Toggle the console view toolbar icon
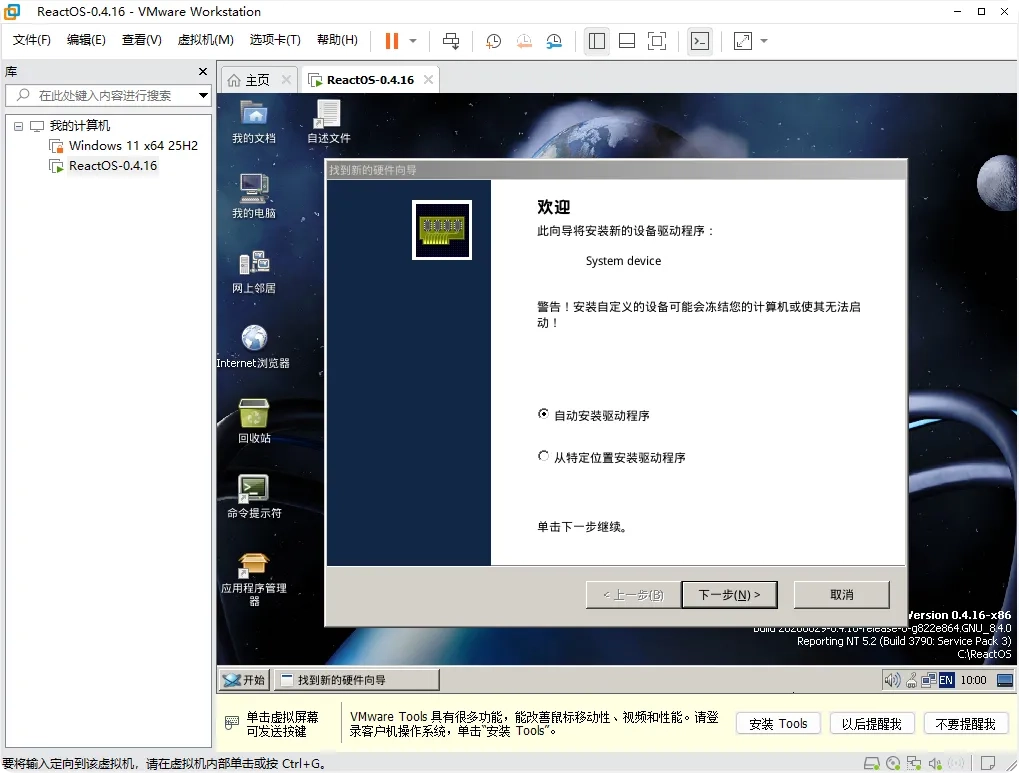This screenshot has height=773, width=1019. click(x=700, y=41)
